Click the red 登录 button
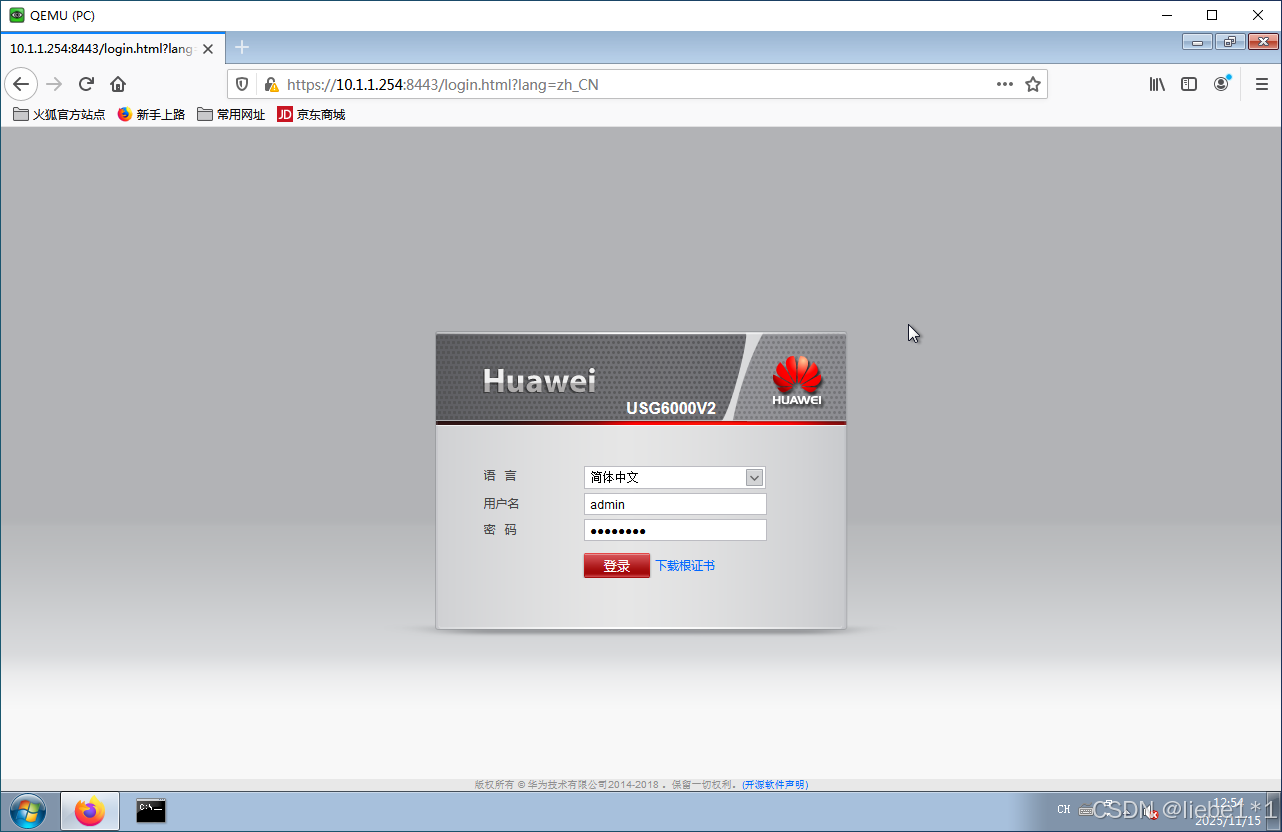The image size is (1282, 832). pos(617,566)
